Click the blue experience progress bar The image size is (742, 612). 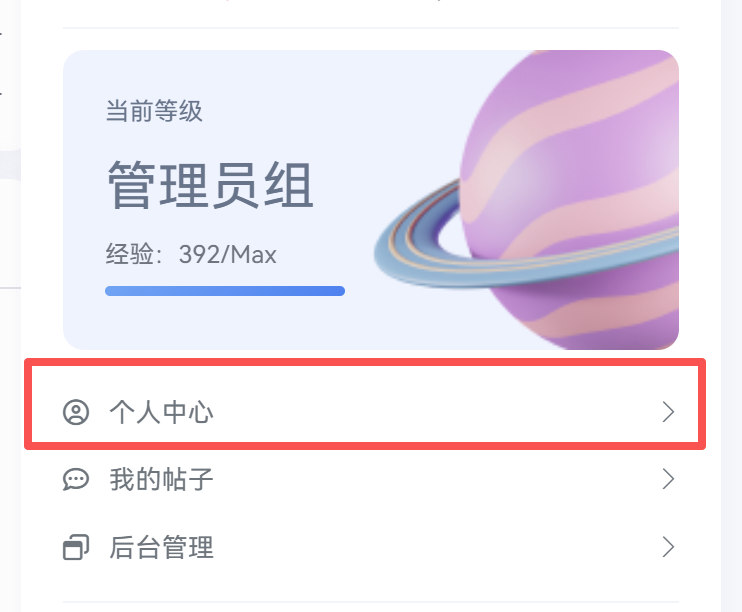pyautogui.click(x=225, y=291)
